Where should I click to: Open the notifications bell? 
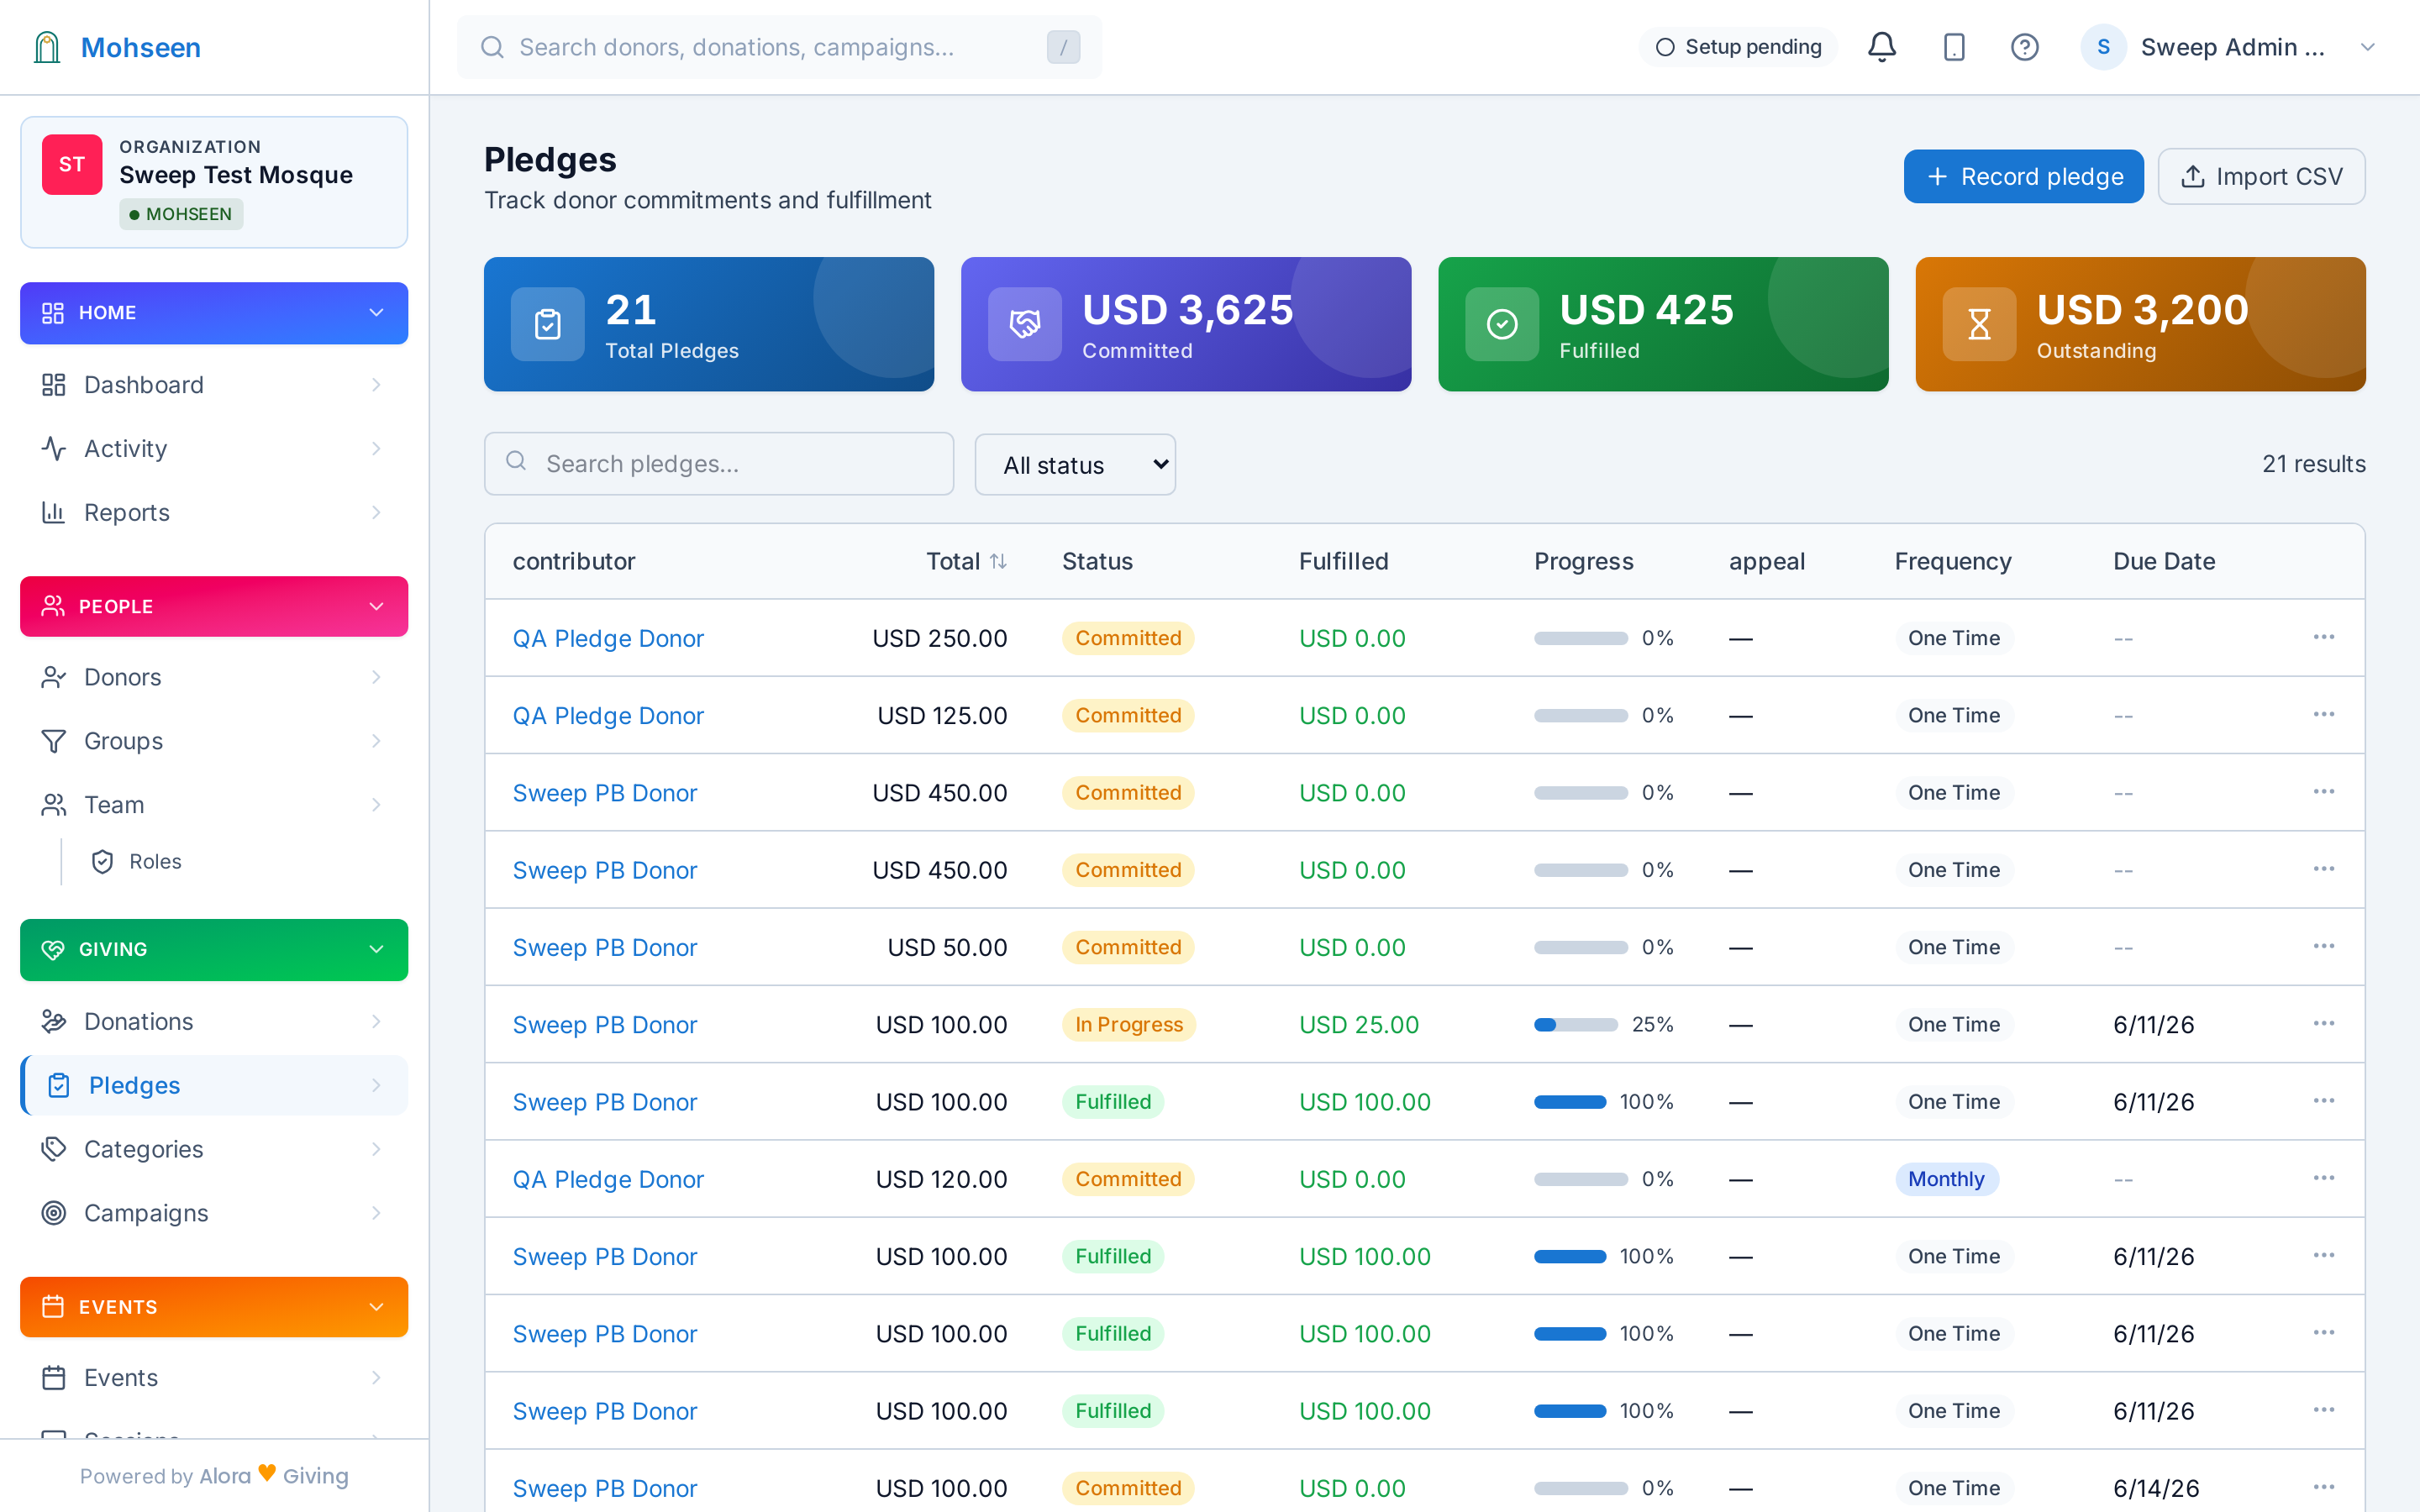coord(1881,47)
